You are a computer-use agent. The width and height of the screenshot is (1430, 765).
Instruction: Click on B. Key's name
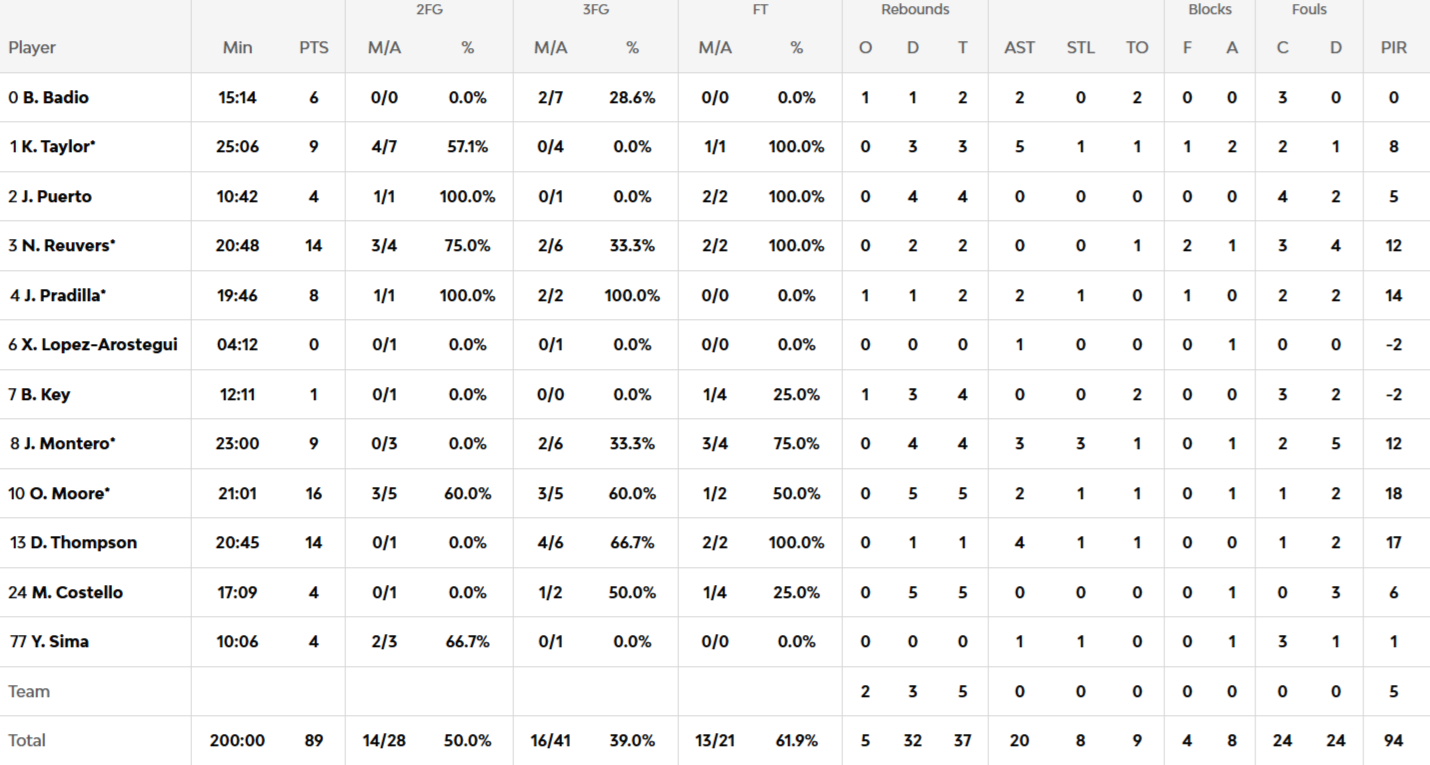pos(45,395)
